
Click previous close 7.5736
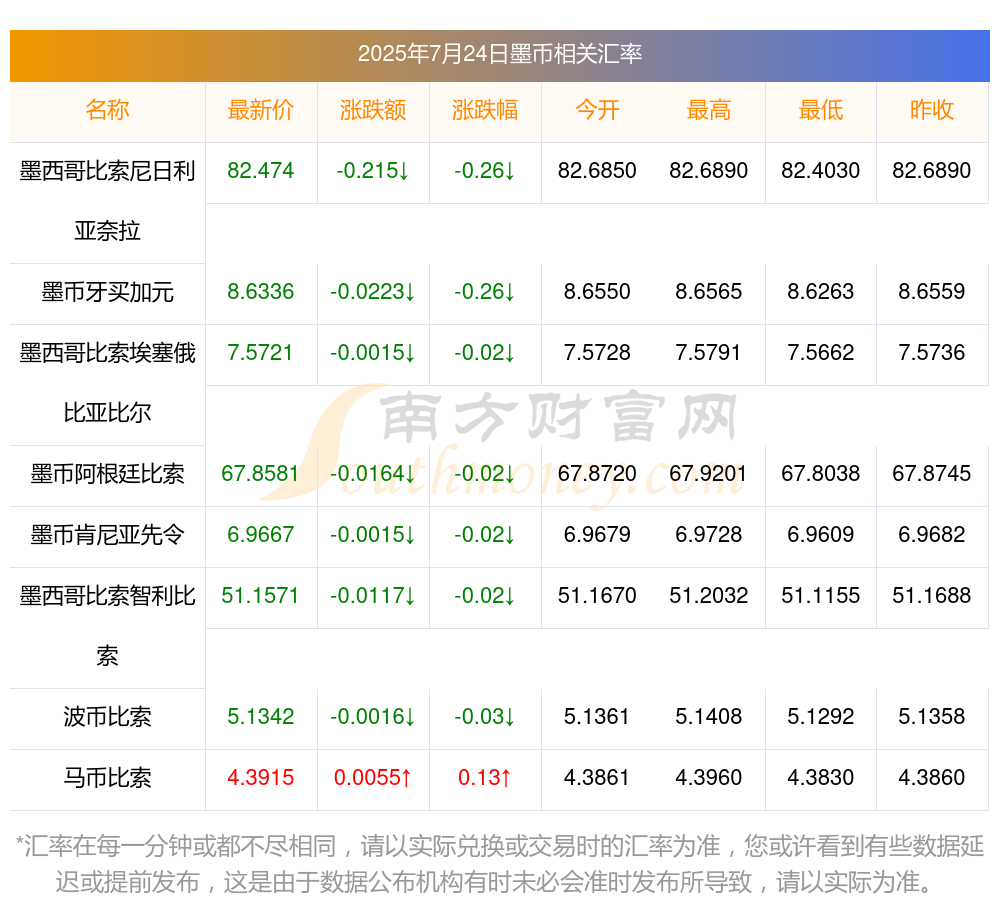[932, 353]
